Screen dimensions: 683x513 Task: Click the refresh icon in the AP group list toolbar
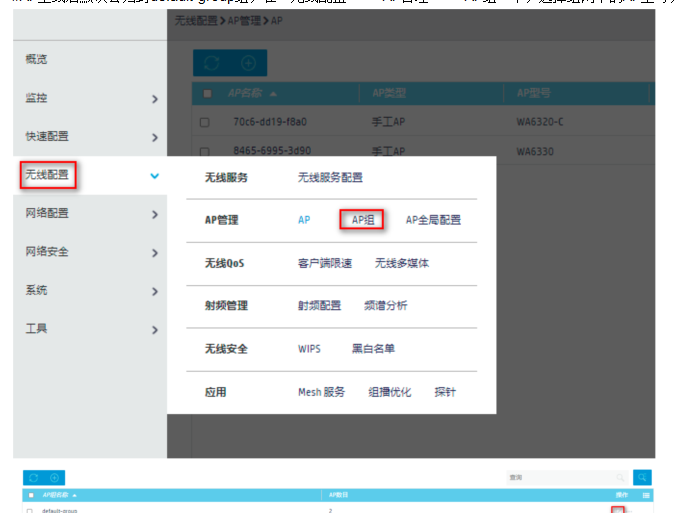point(34,478)
